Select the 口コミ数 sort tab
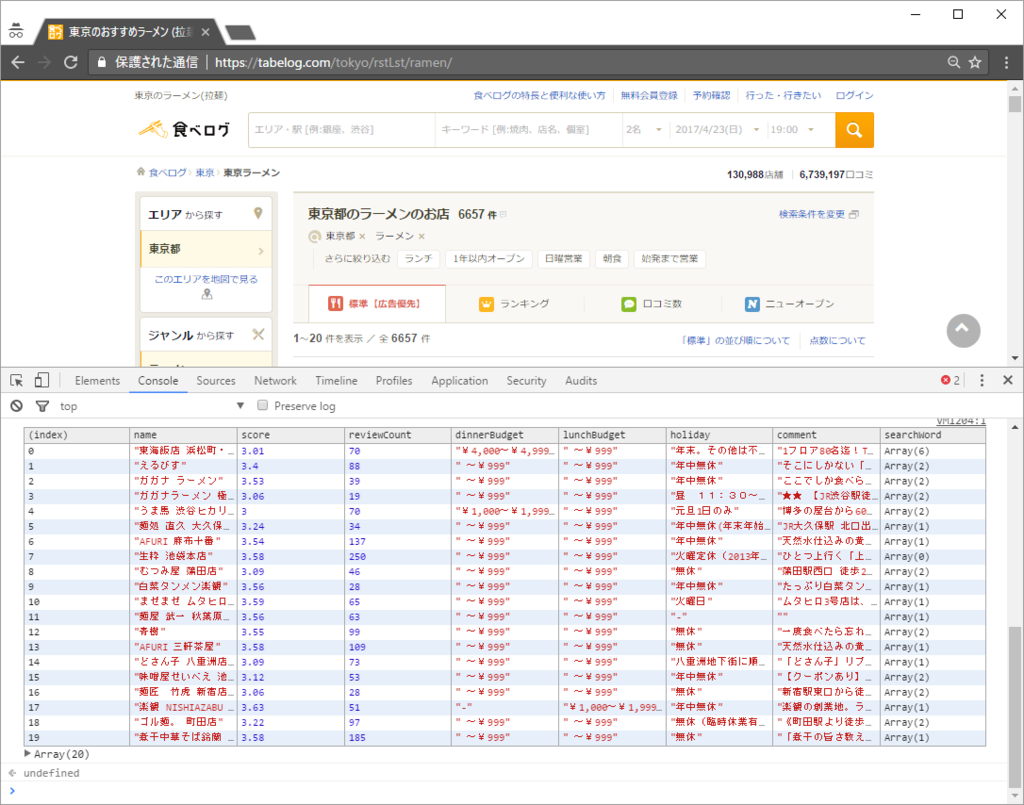Image resolution: width=1024 pixels, height=805 pixels. (x=652, y=304)
